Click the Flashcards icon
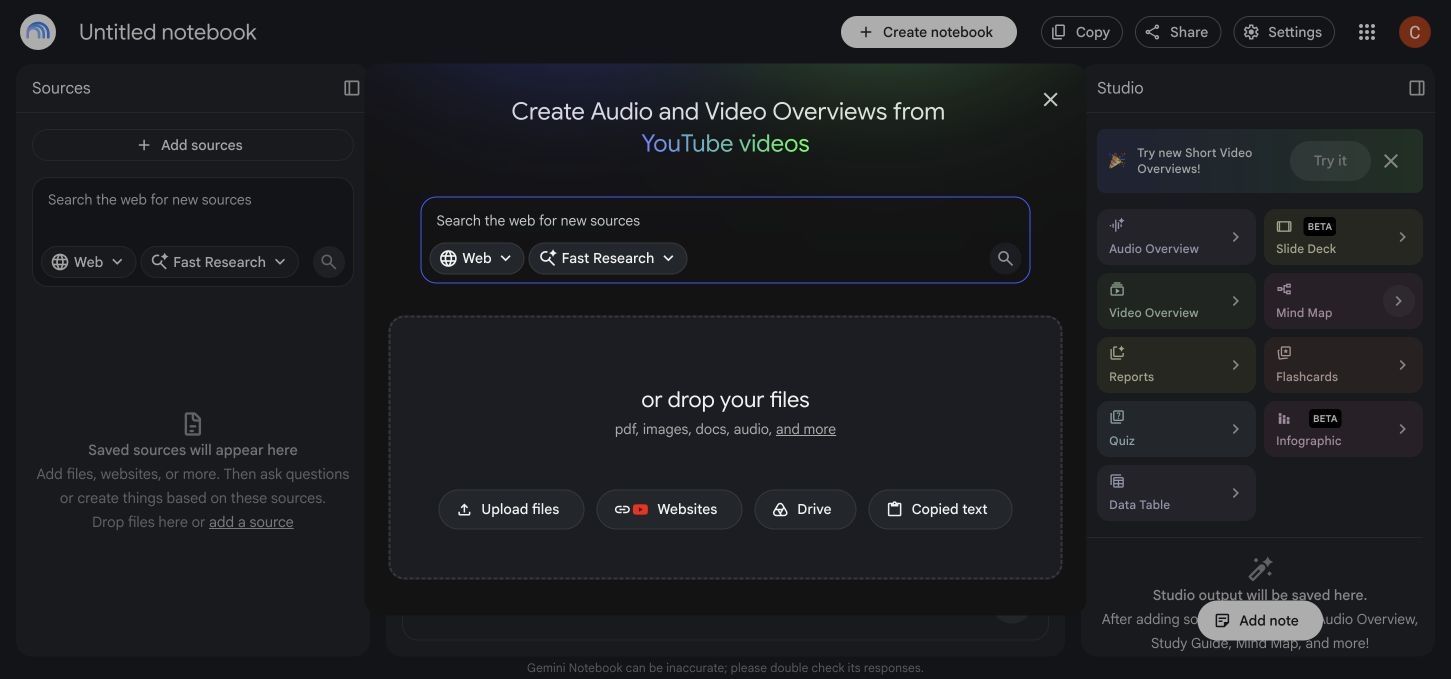 [1284, 352]
